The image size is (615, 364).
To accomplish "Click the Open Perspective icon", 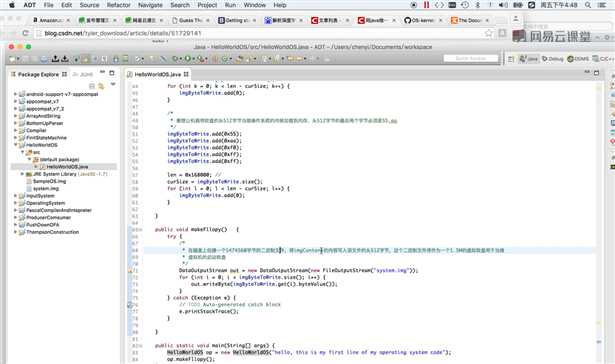I will point(511,59).
